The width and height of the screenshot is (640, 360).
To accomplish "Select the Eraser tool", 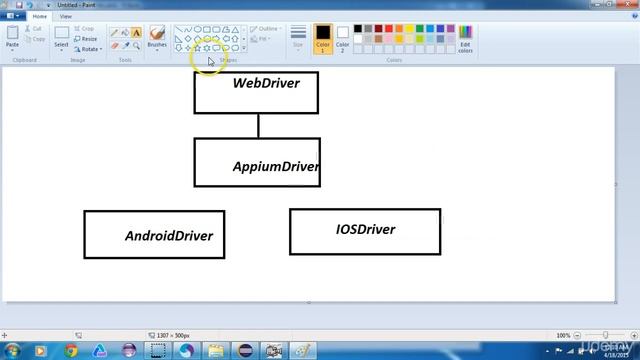I will [115, 46].
